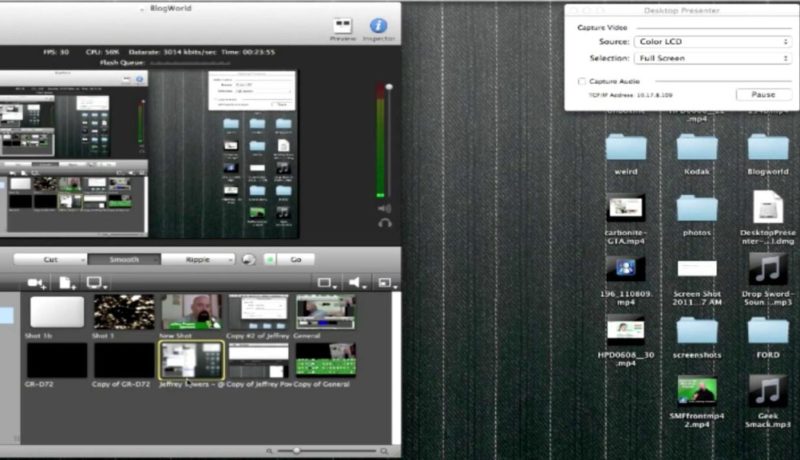Select the Cut transition segment

click(x=51, y=260)
